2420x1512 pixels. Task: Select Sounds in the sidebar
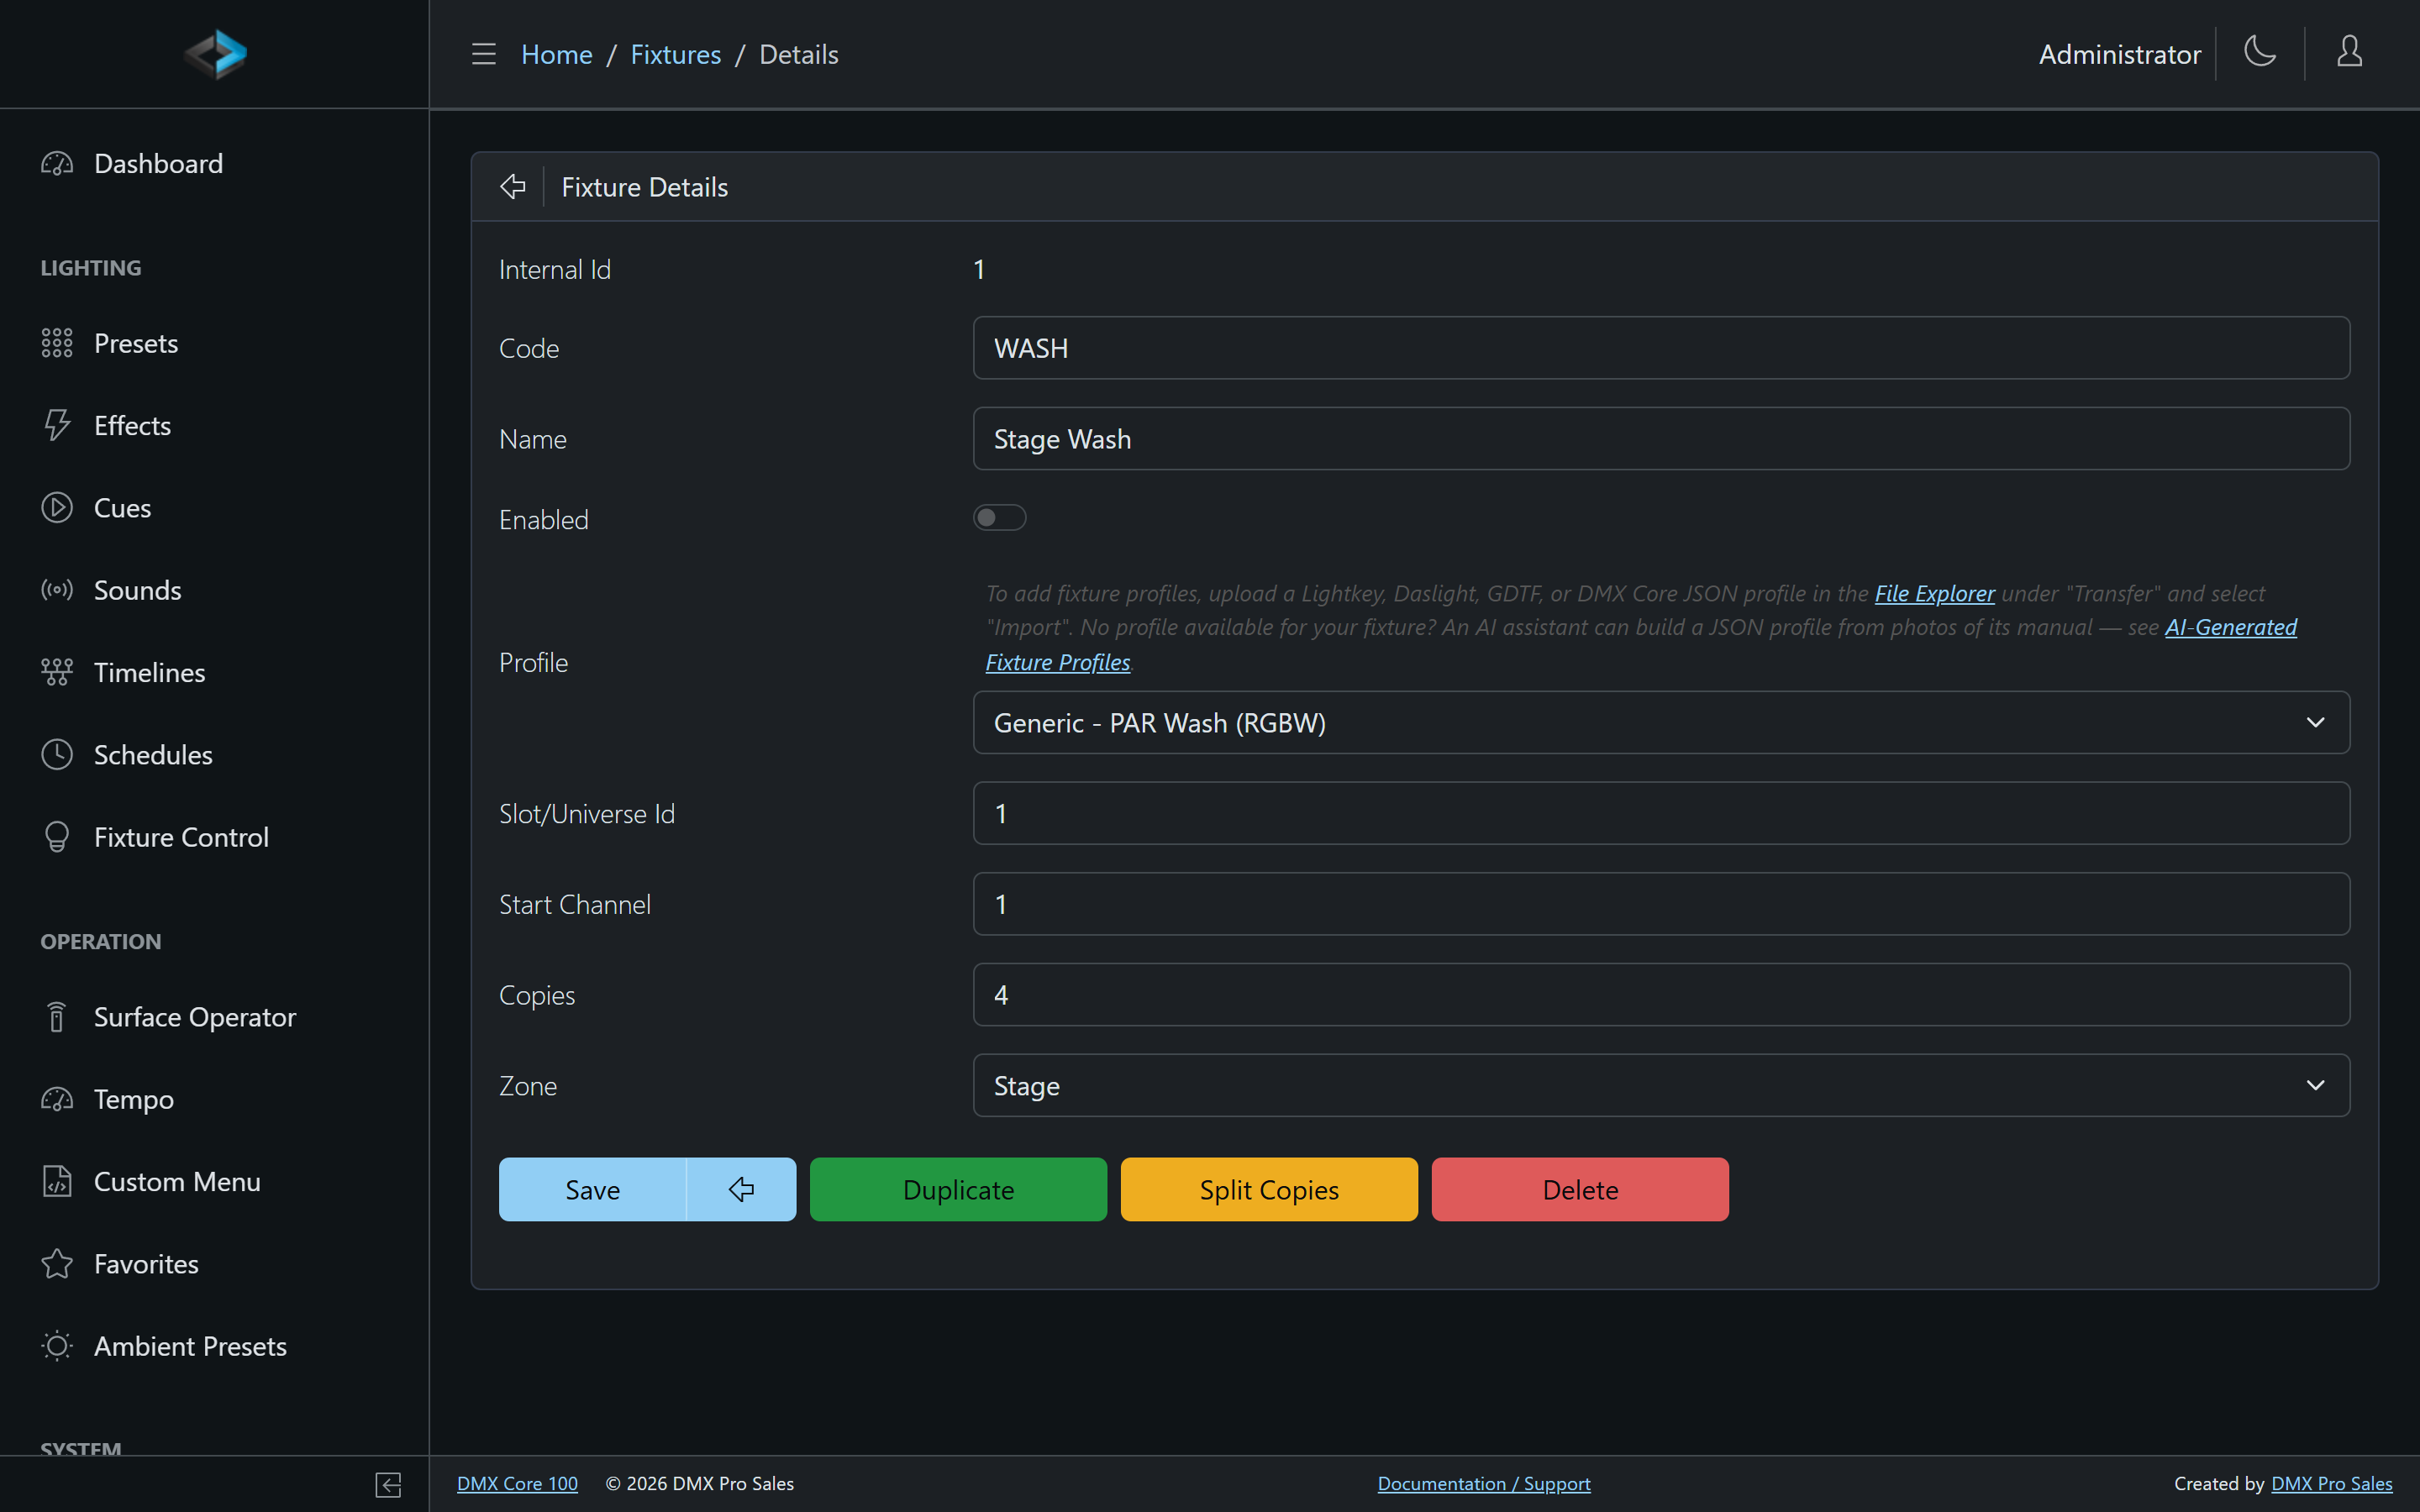214,590
